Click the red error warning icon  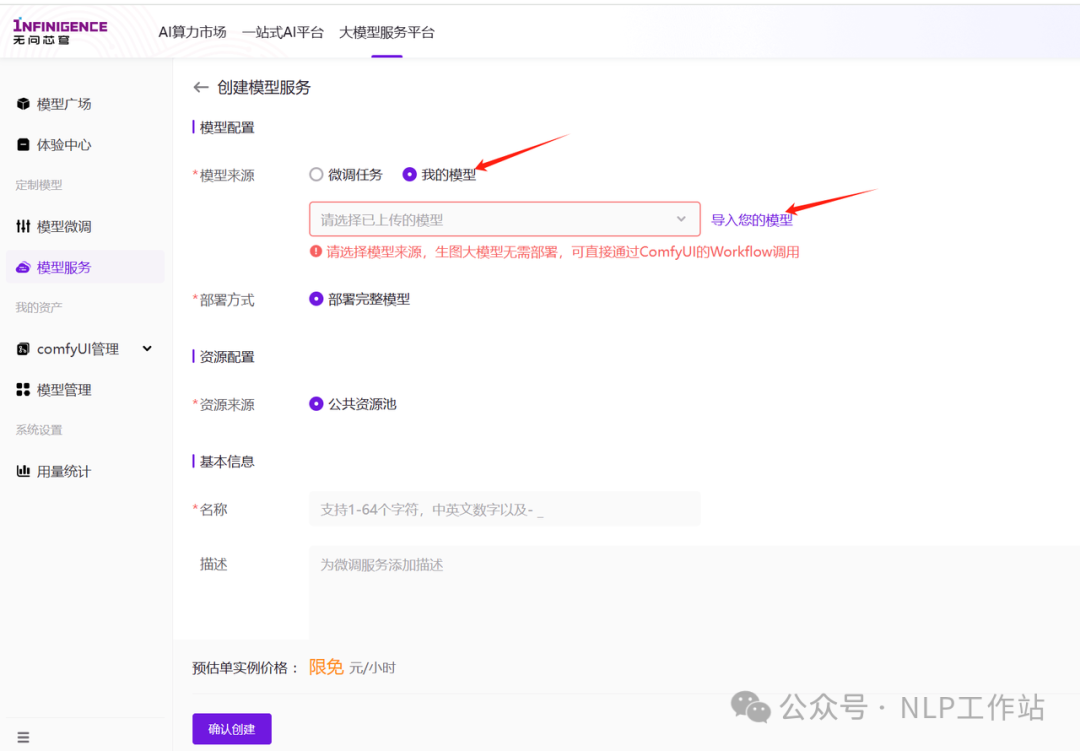[315, 251]
